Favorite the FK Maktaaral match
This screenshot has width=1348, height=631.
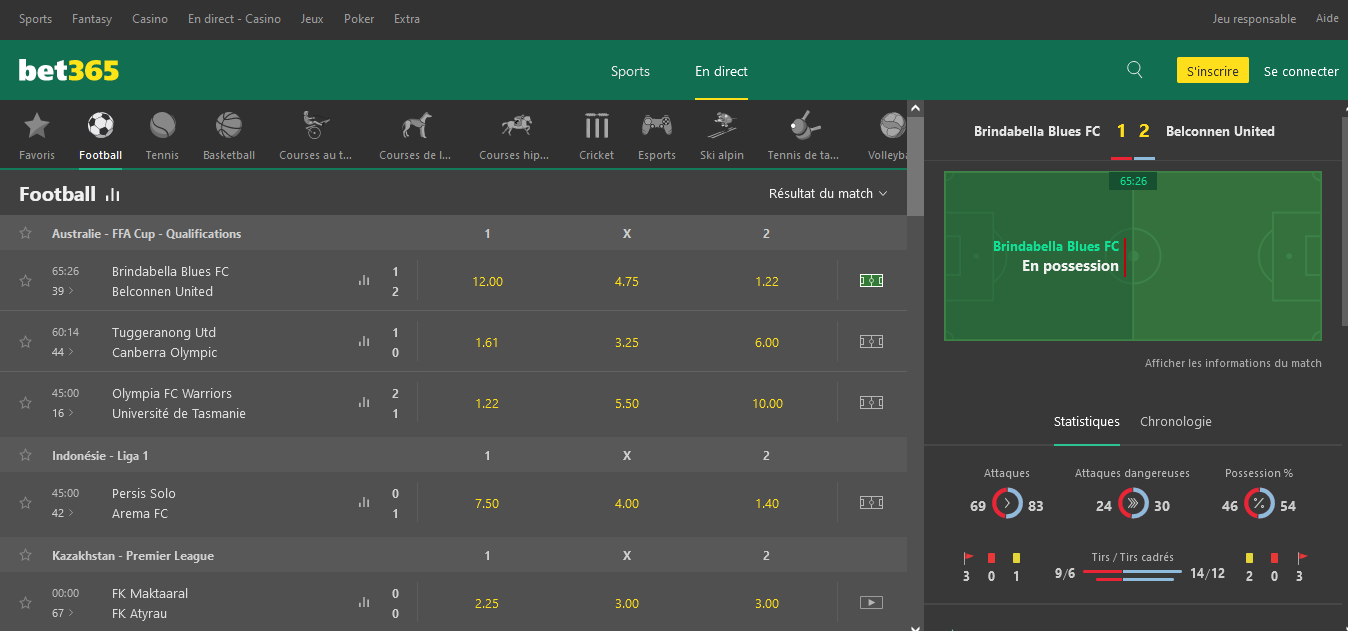click(26, 603)
